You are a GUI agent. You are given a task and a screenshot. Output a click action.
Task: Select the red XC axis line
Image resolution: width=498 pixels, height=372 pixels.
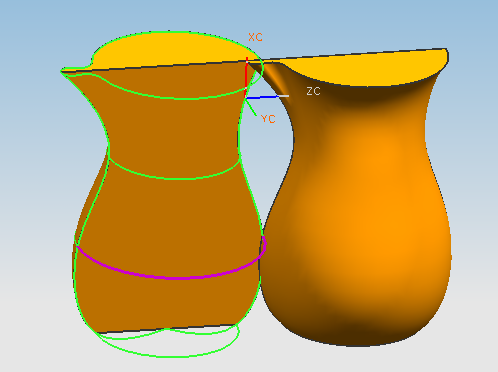pyautogui.click(x=247, y=77)
